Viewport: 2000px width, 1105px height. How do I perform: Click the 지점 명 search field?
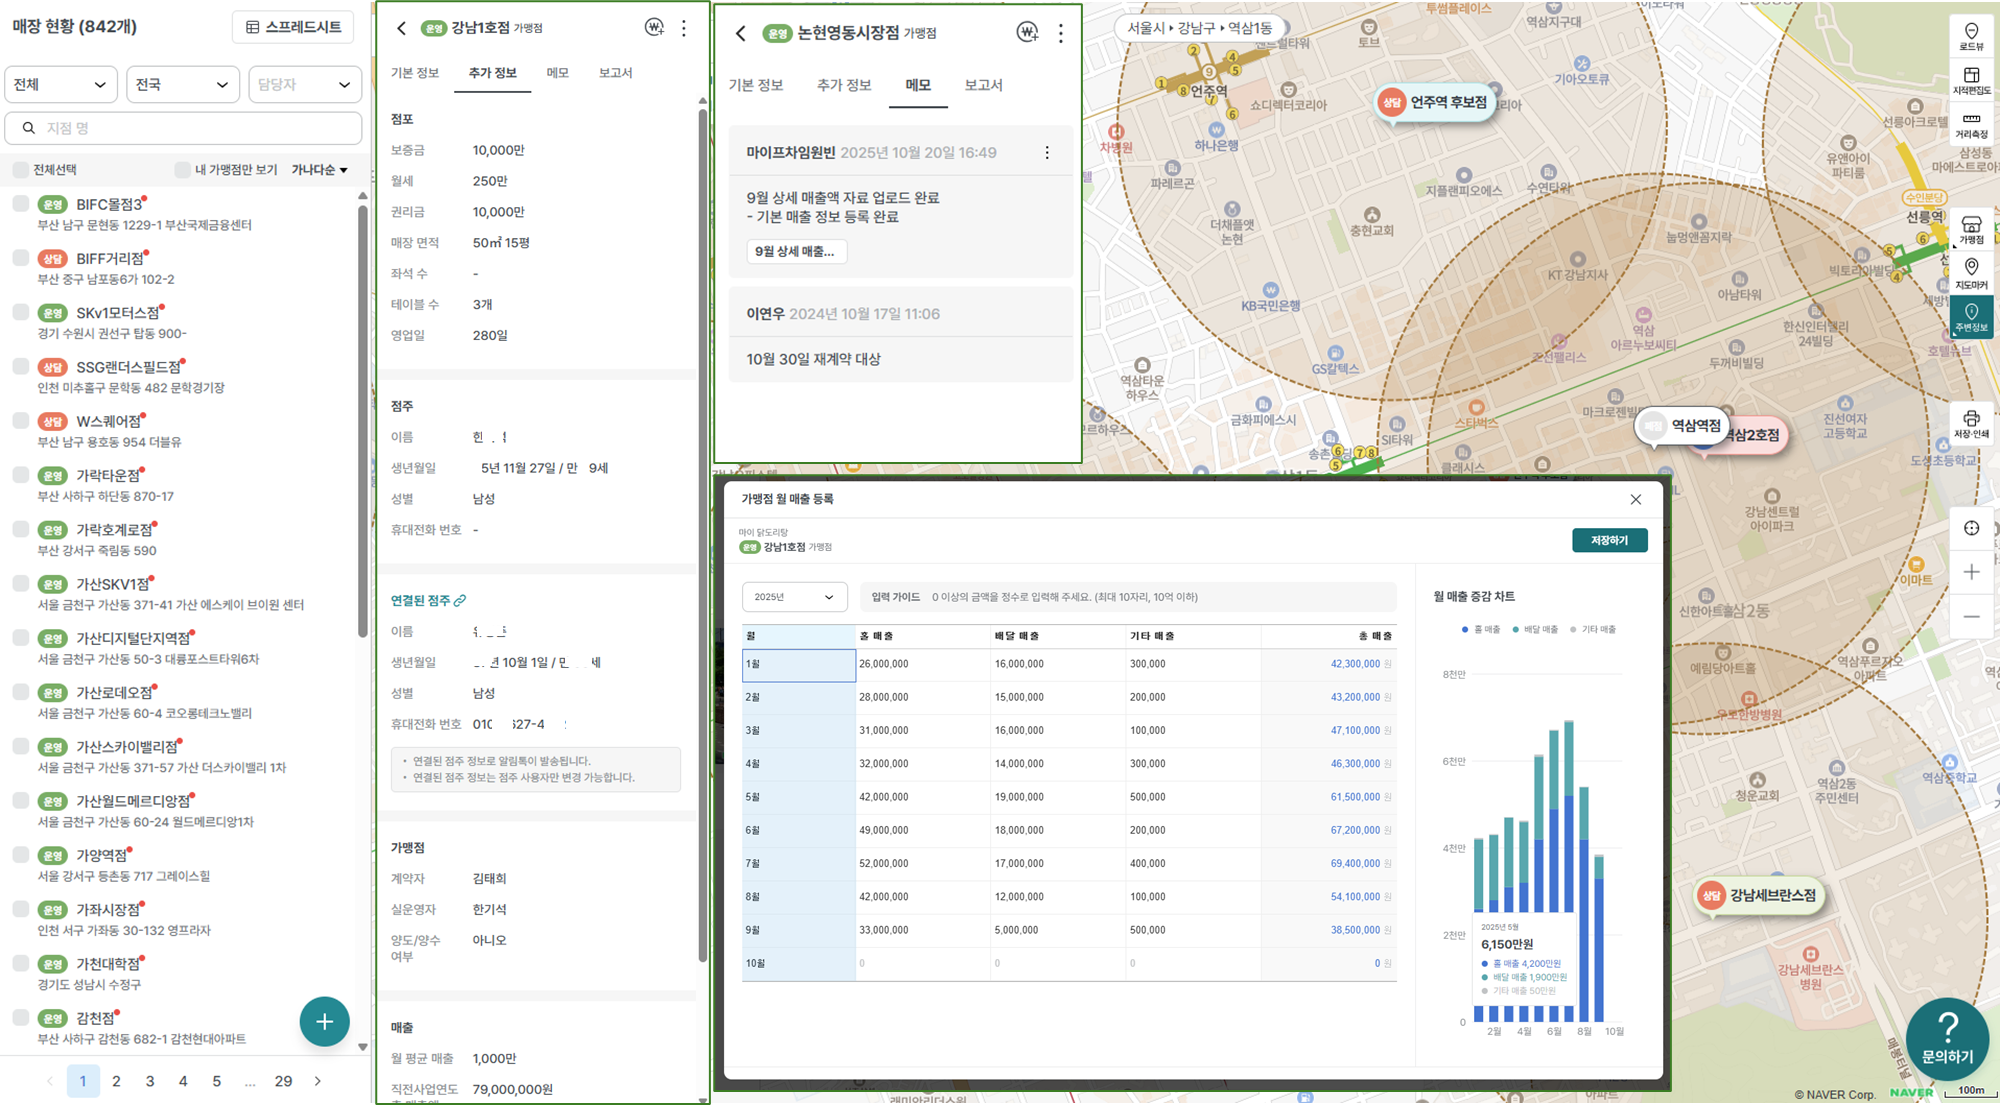(184, 128)
